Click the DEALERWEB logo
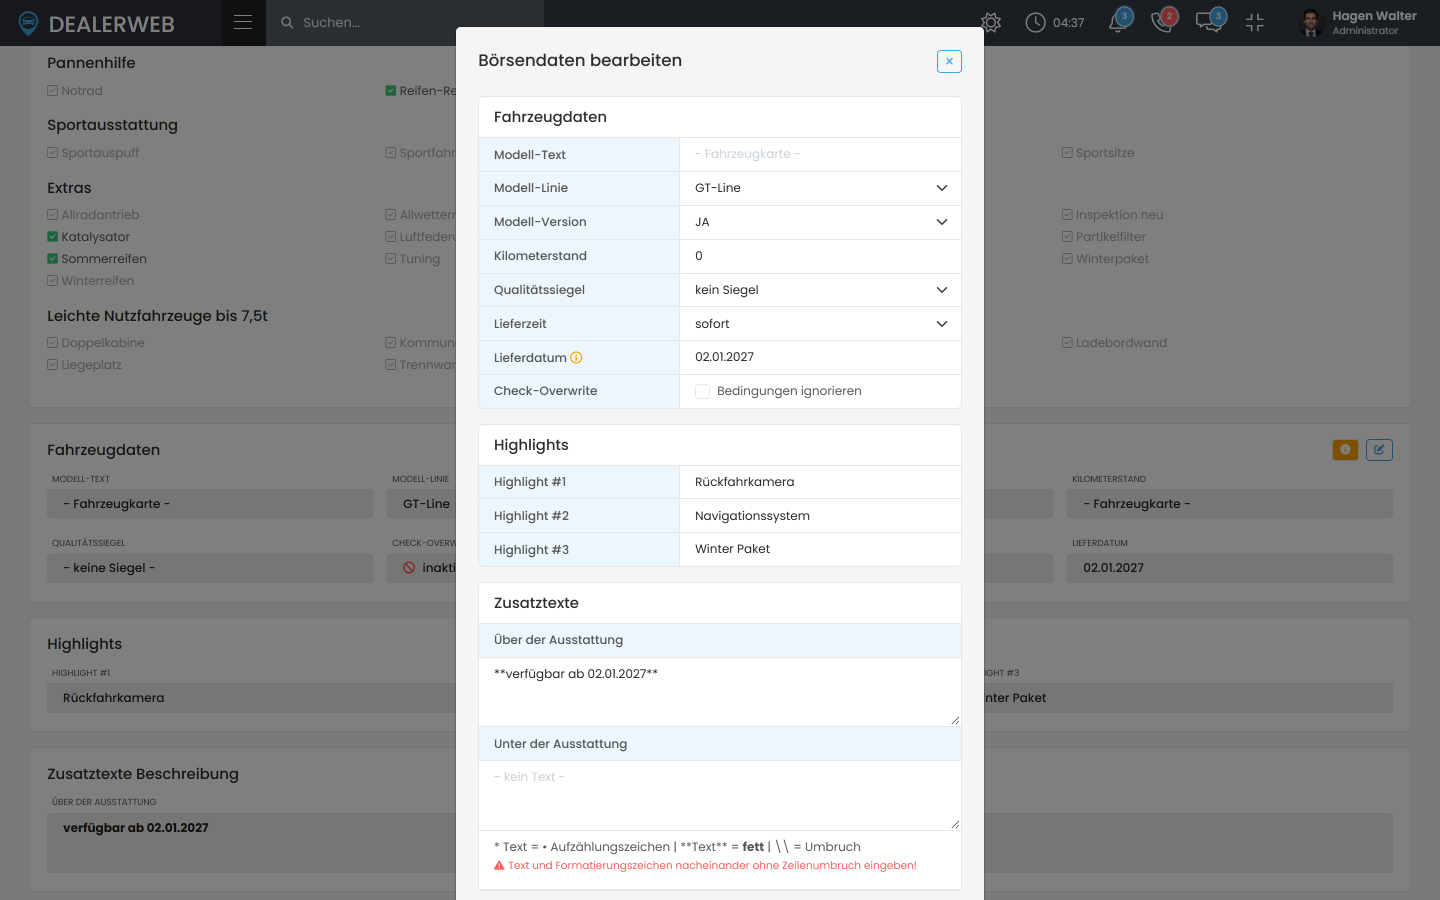Image resolution: width=1440 pixels, height=900 pixels. click(97, 23)
